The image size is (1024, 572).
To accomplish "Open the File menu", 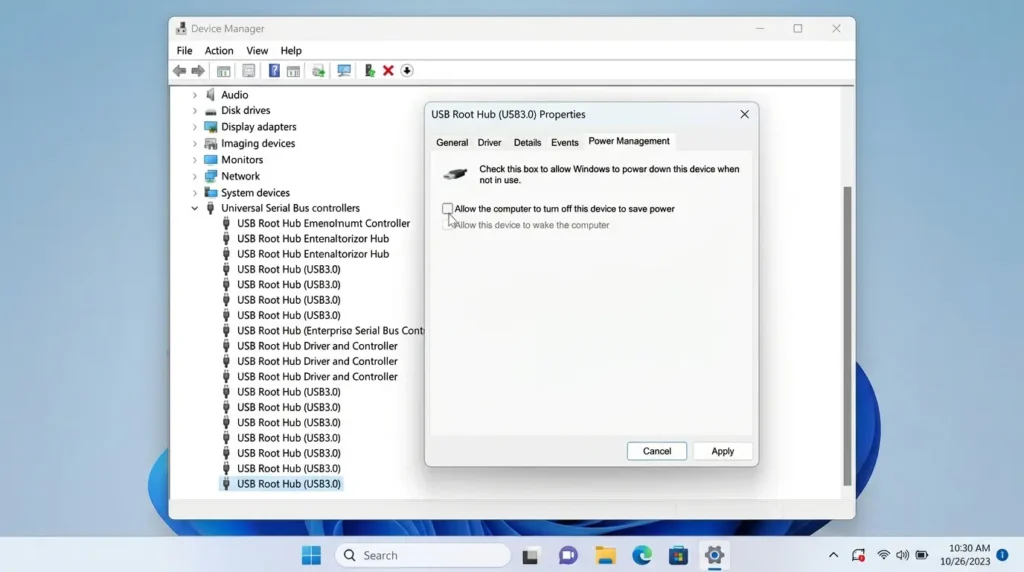I will coord(184,50).
